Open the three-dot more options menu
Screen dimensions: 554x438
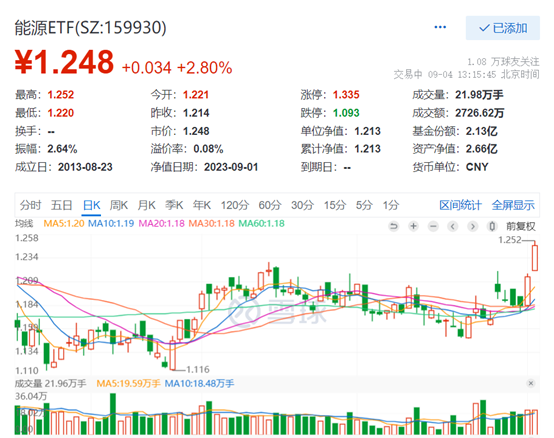(x=440, y=27)
